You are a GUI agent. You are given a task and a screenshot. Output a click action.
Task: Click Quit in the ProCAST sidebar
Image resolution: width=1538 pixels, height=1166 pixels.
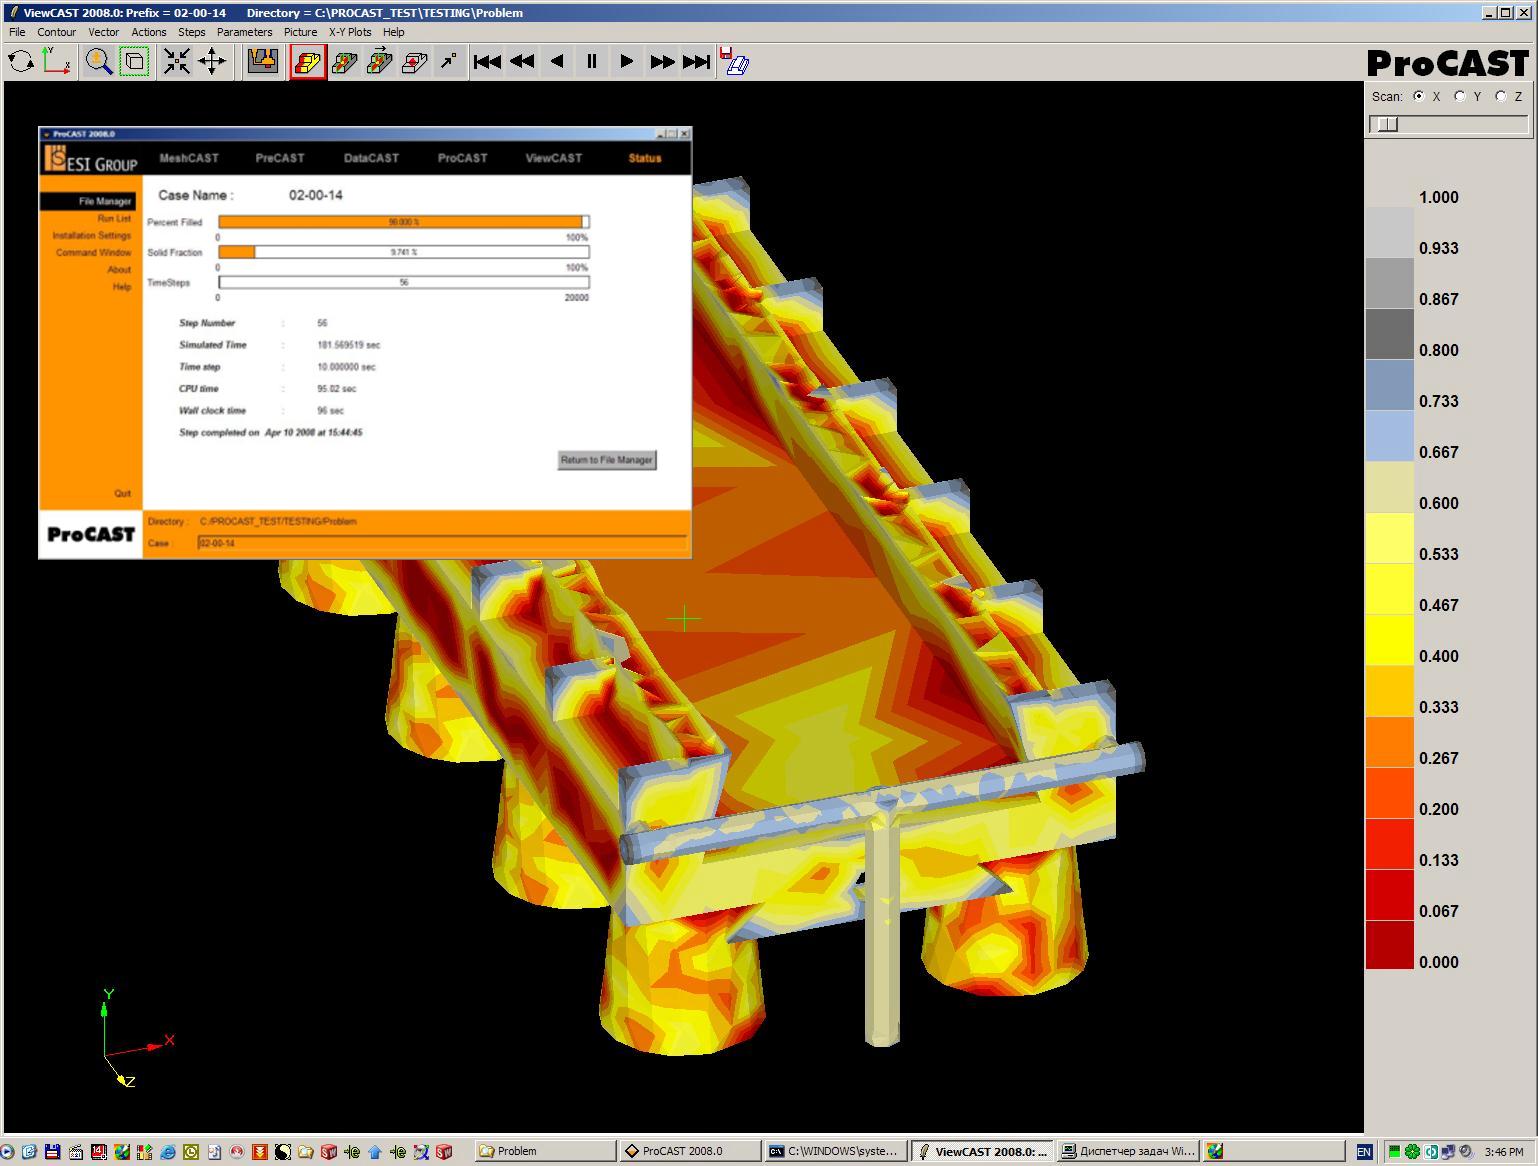pos(122,493)
